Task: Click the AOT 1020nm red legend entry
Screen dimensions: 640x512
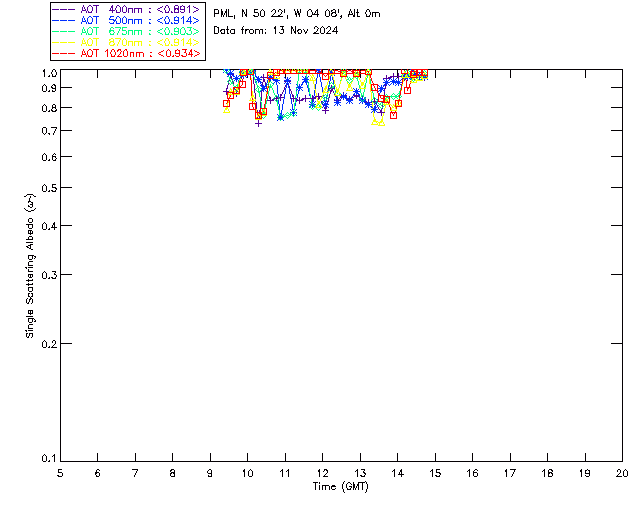Action: (x=126, y=53)
